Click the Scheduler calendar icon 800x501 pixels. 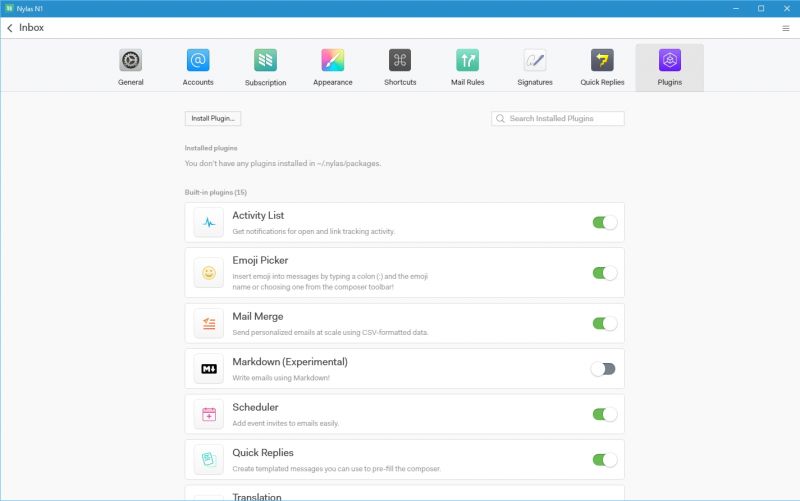pos(209,414)
